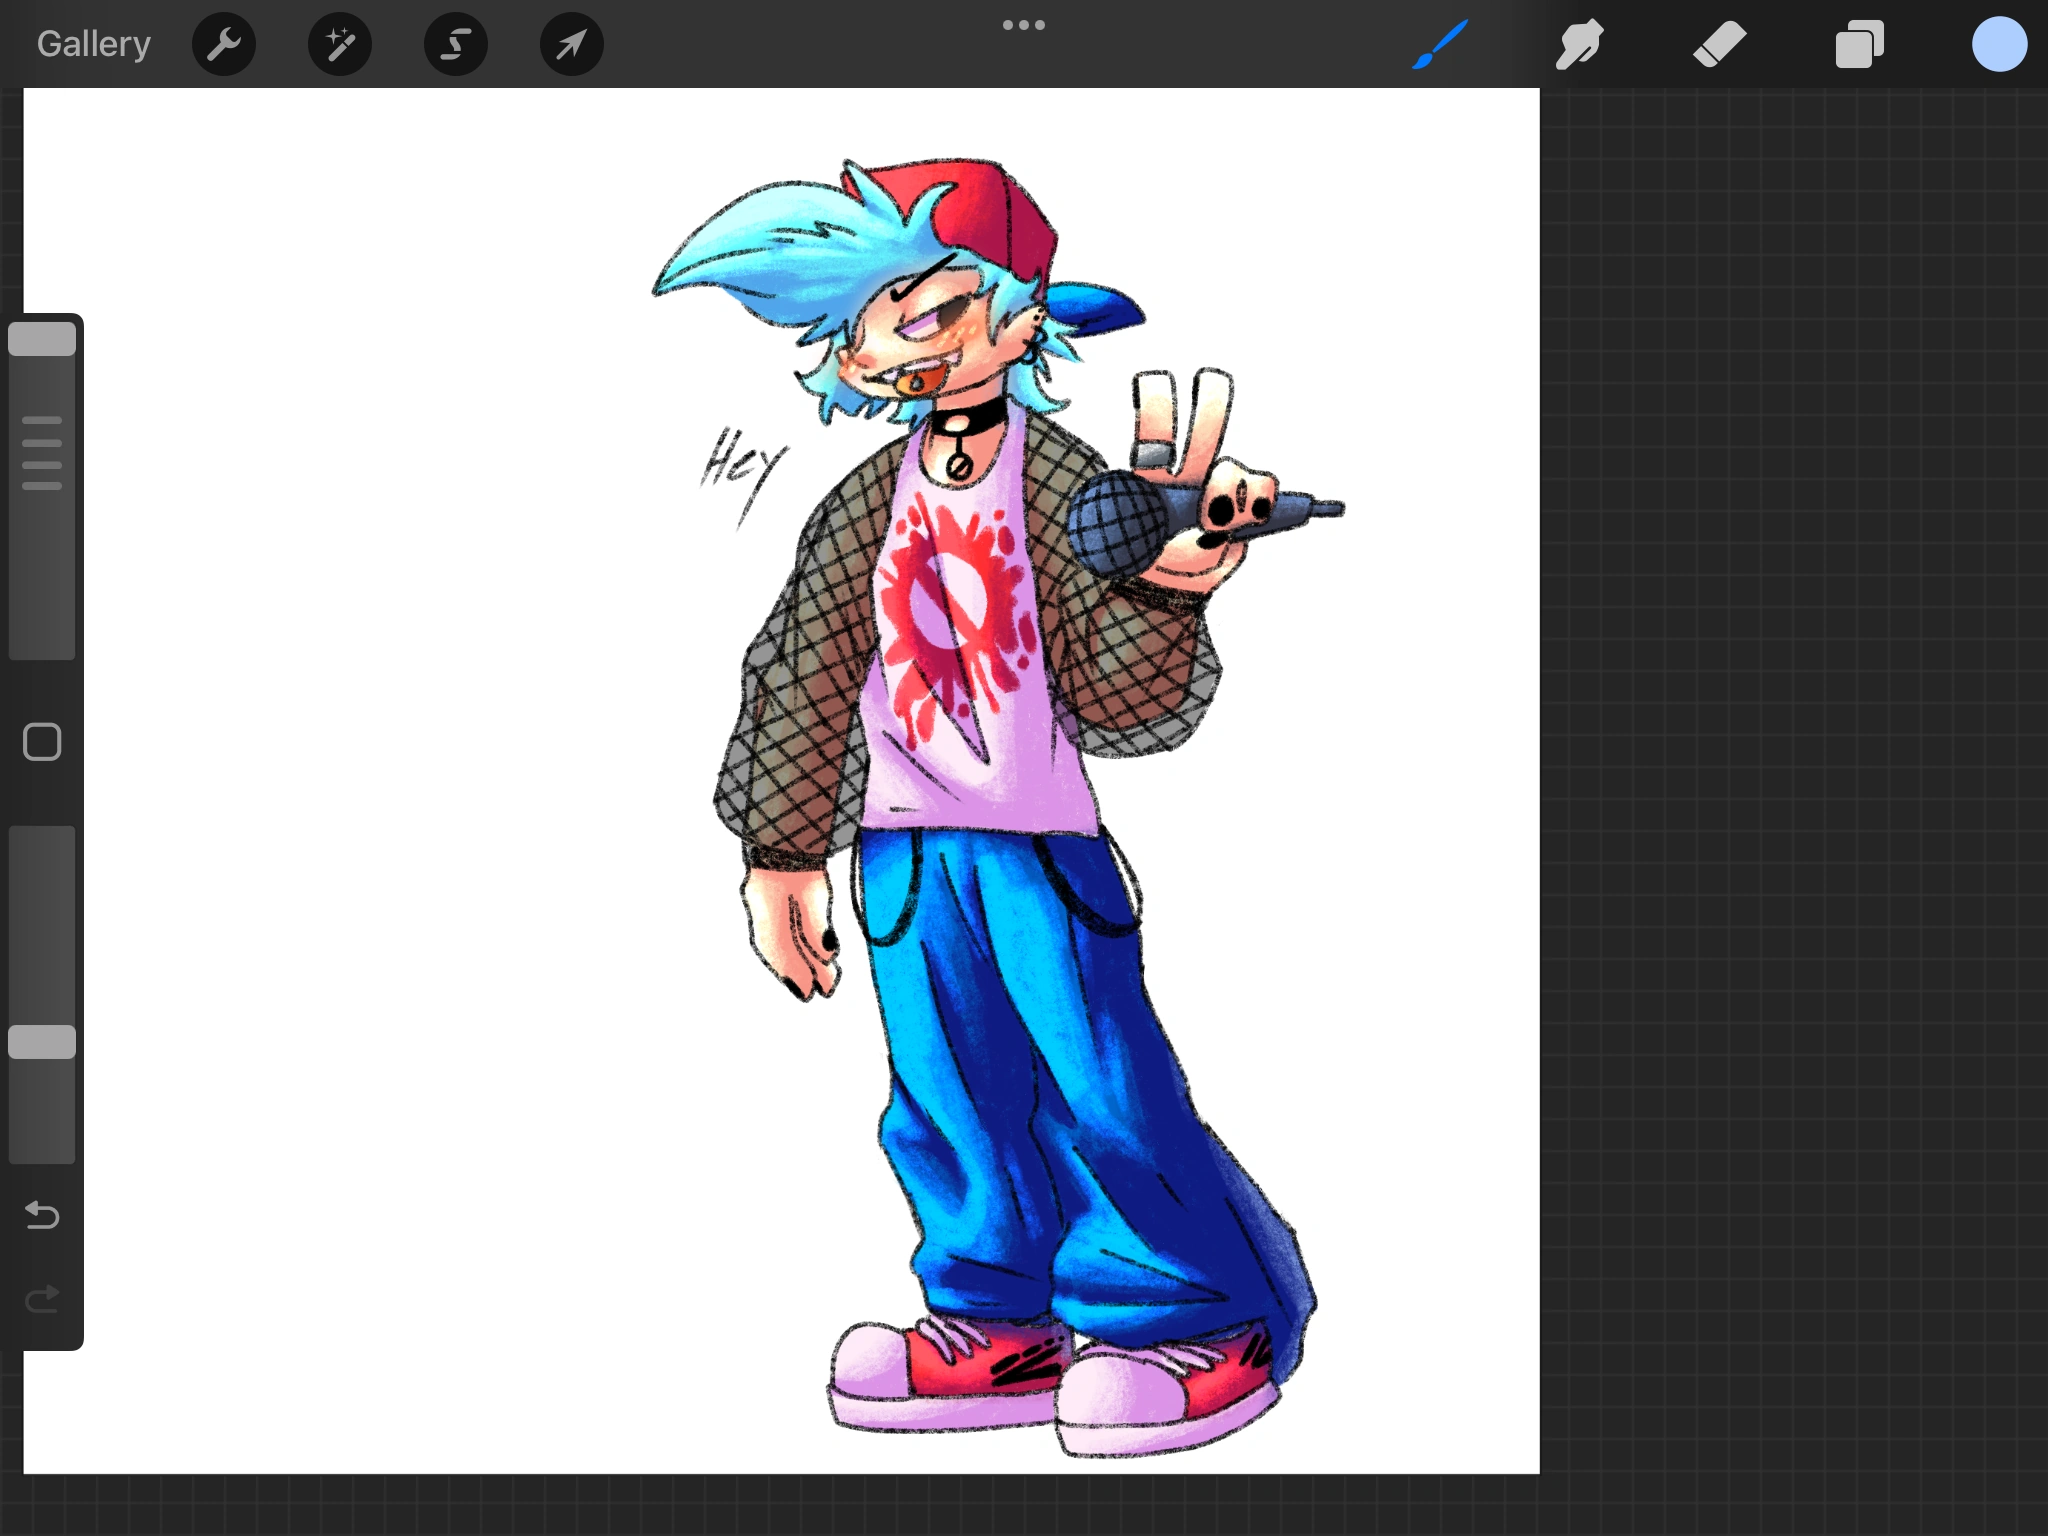The height and width of the screenshot is (1536, 2048).
Task: Select the Eraser tool
Action: [1719, 45]
